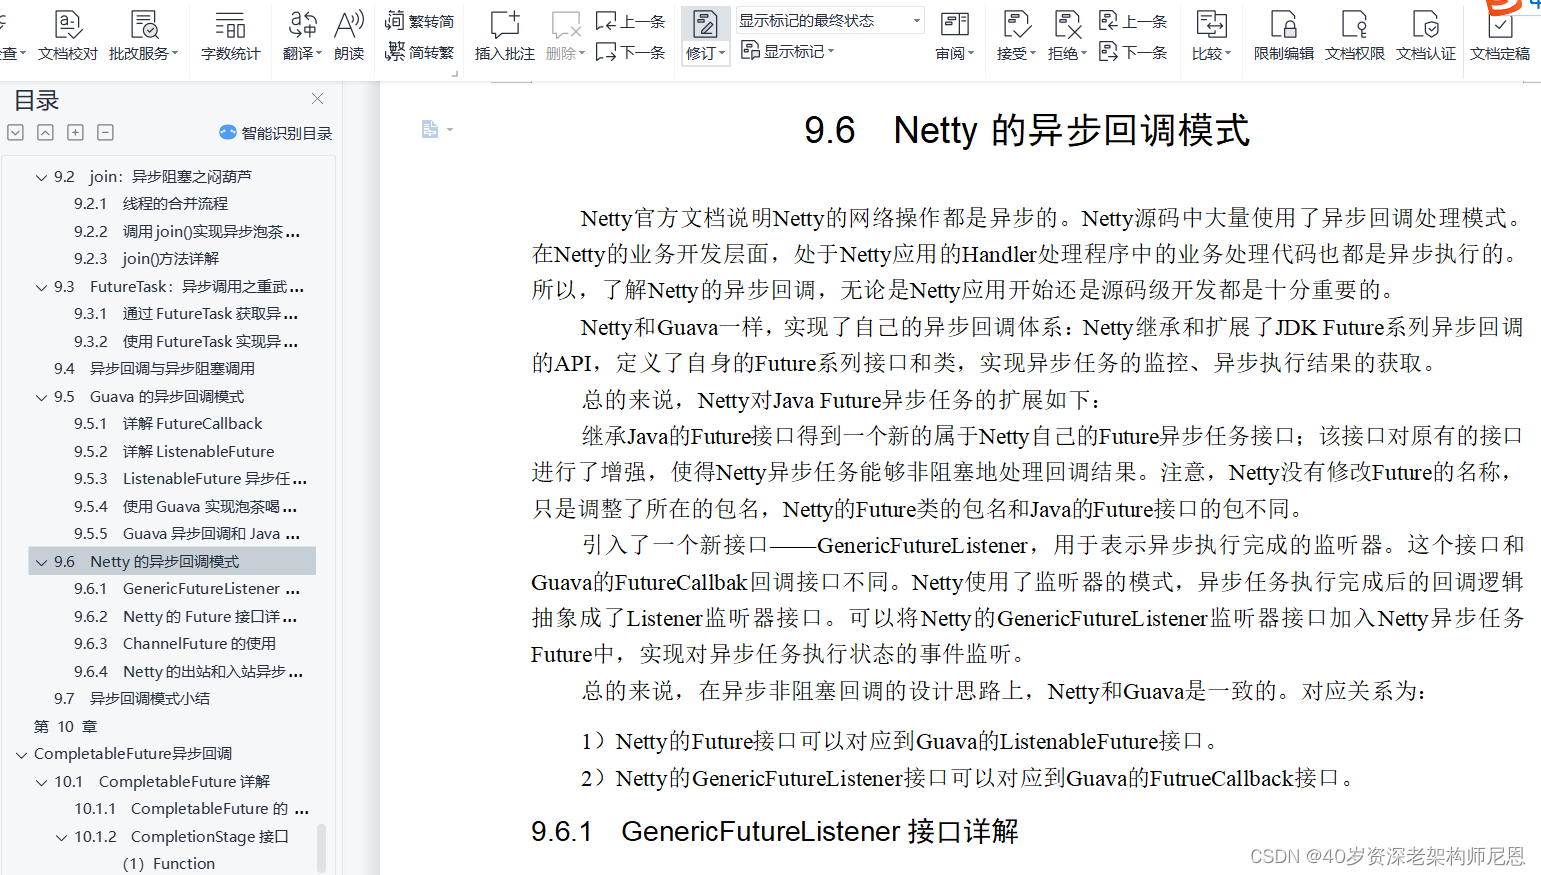This screenshot has width=1541, height=875.
Task: Click the plus icon in 目录 pane
Action: [x=75, y=132]
